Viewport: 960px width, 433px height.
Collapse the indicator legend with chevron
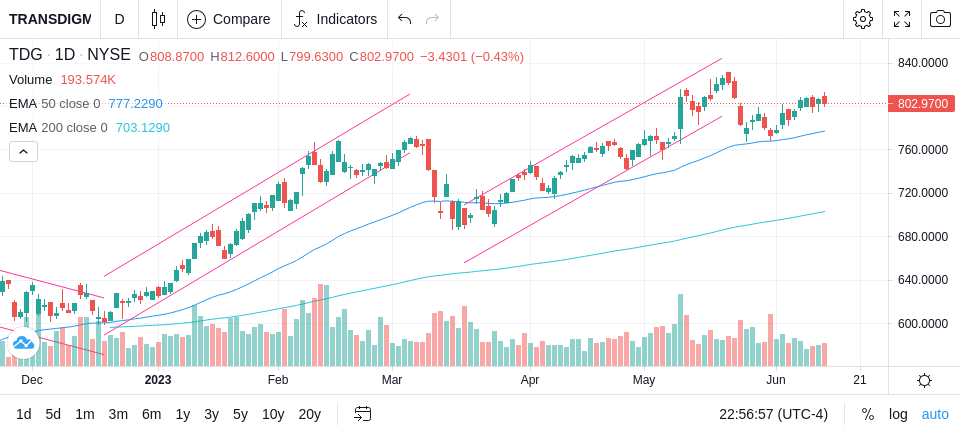coord(23,151)
